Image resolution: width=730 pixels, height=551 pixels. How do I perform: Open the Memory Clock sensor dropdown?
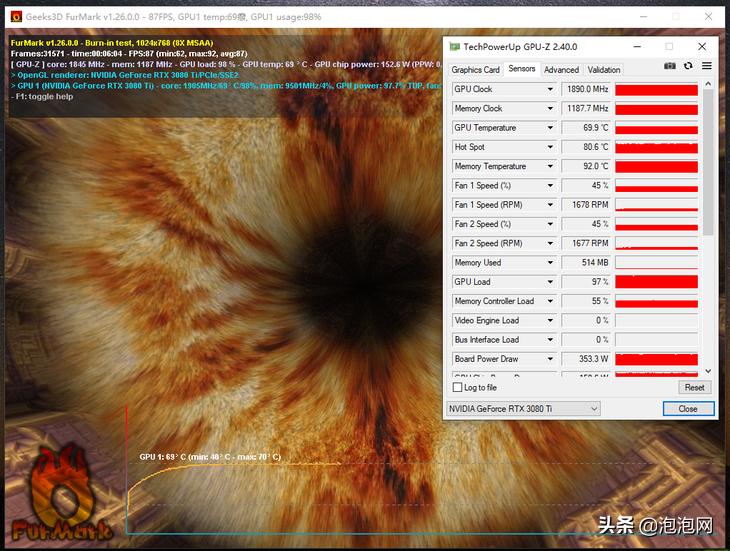pyautogui.click(x=550, y=108)
